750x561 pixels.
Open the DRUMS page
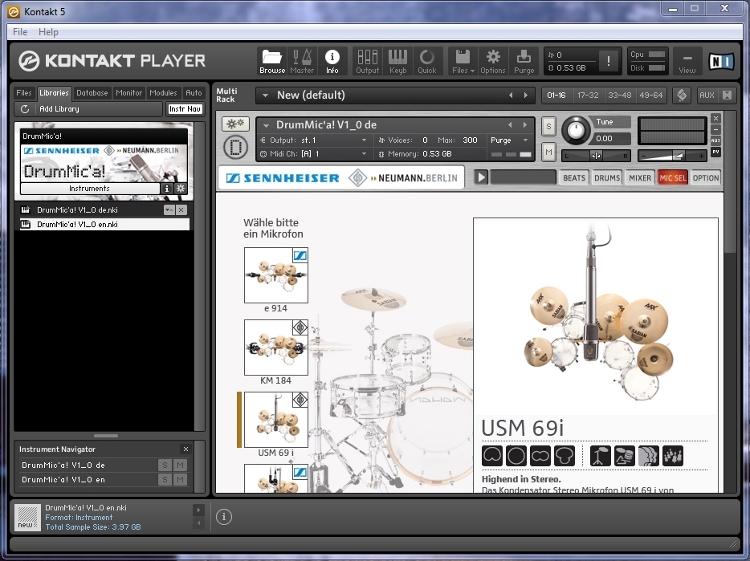[607, 178]
